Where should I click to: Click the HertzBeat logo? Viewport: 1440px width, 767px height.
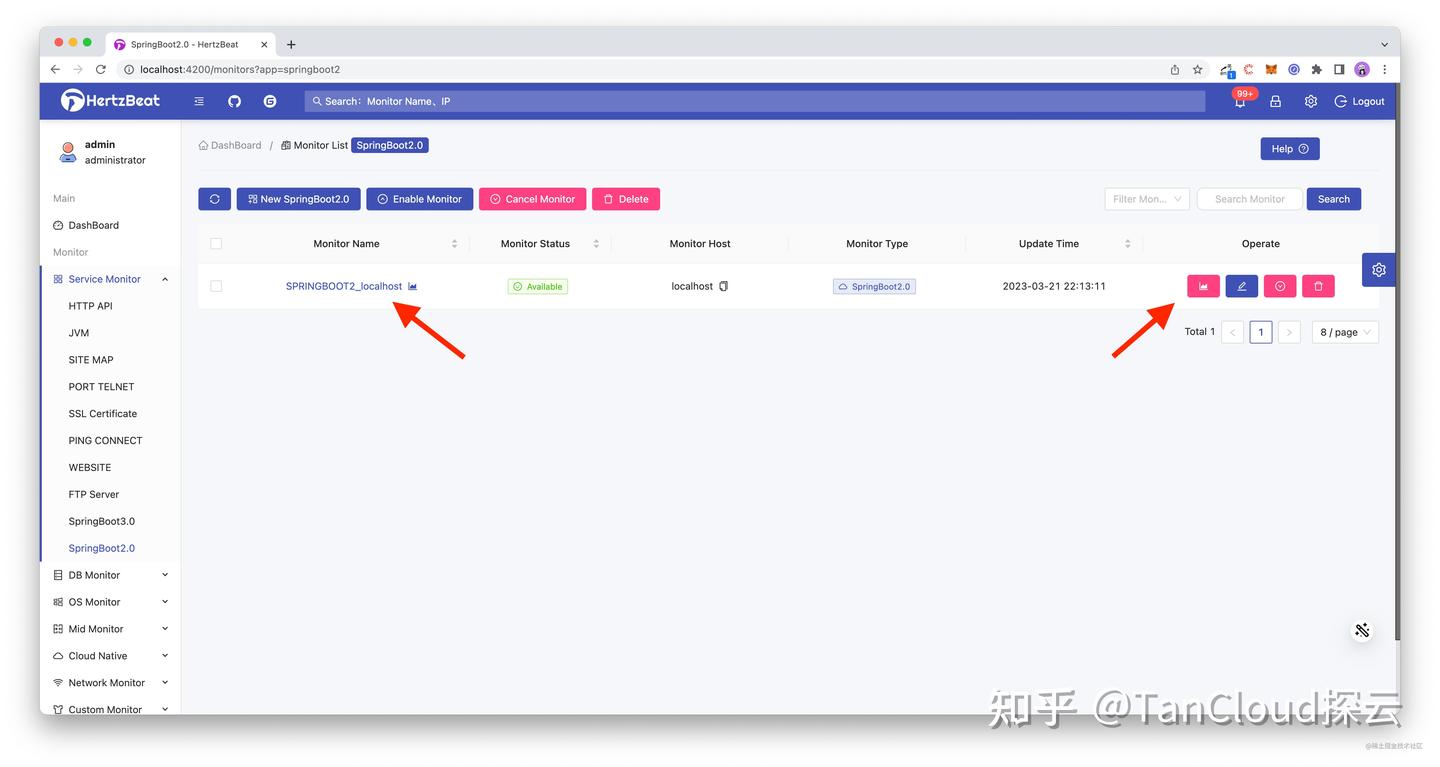click(x=110, y=100)
